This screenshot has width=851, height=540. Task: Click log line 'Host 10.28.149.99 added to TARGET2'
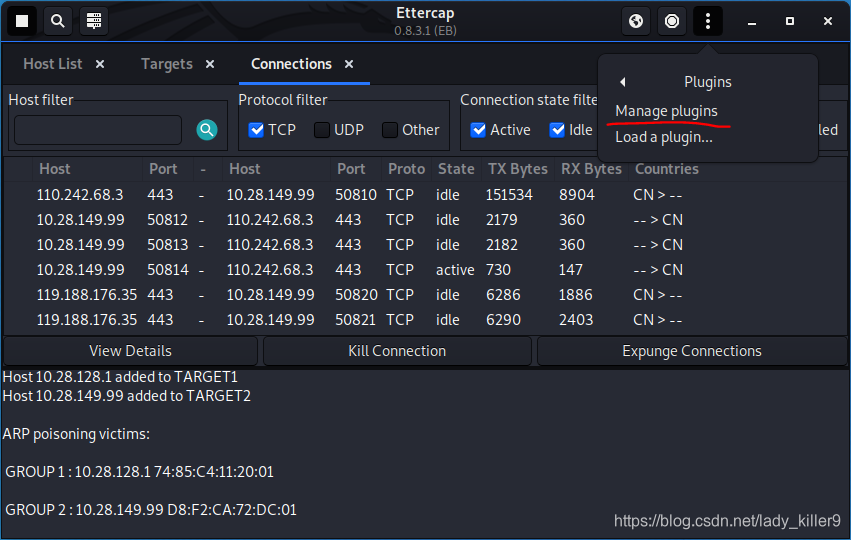[x=126, y=396]
